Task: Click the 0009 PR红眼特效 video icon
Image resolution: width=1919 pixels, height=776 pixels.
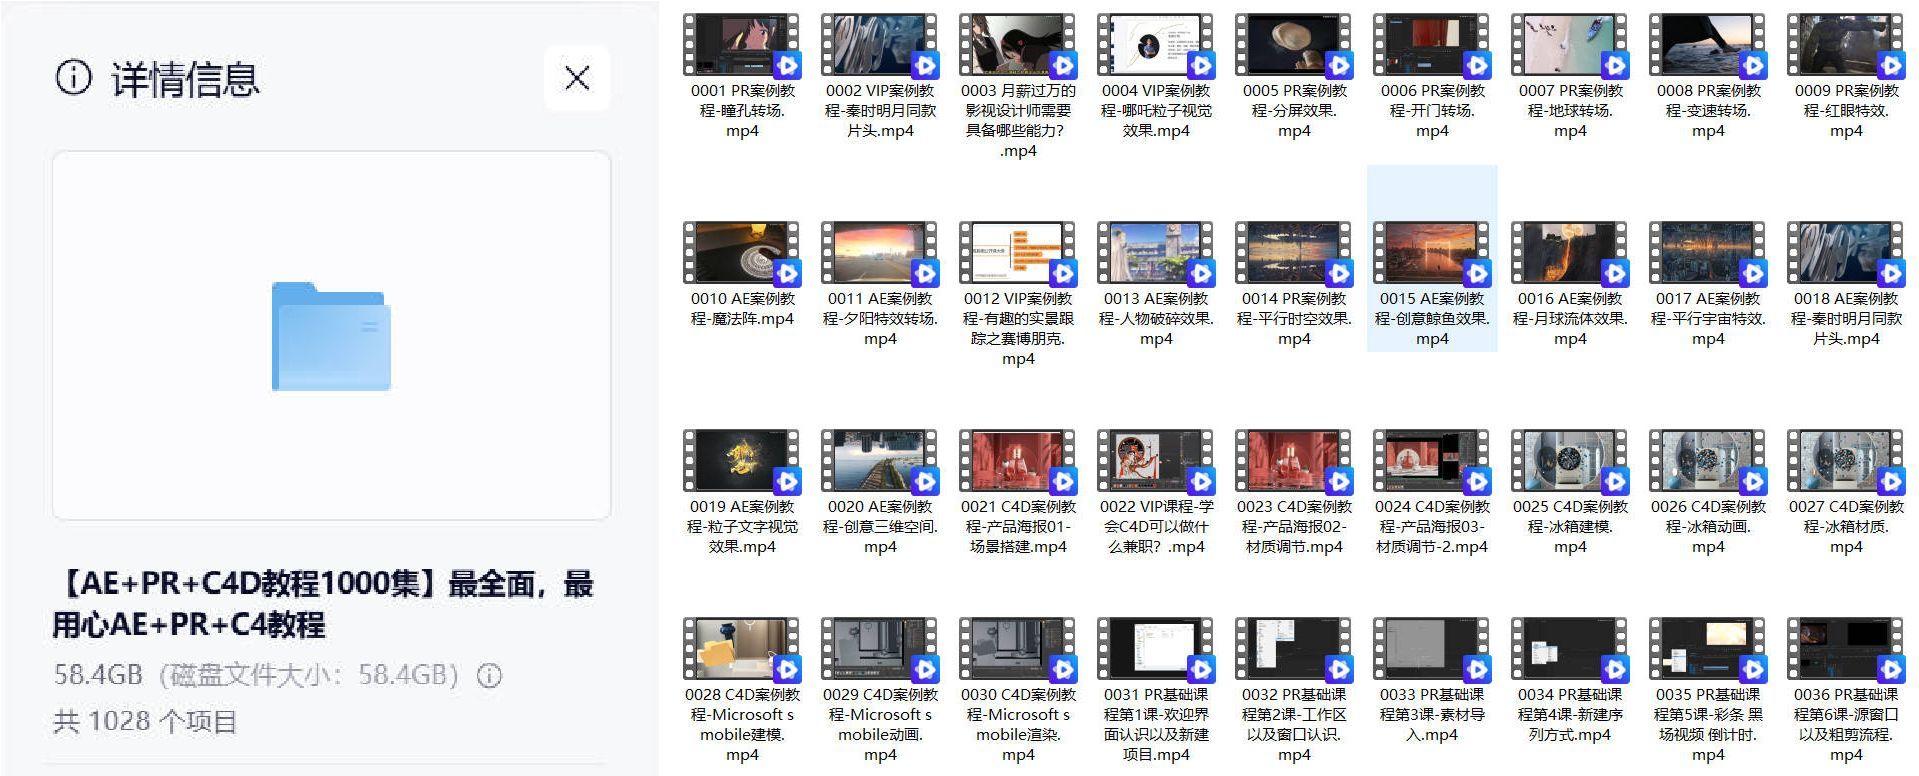Action: point(1845,46)
